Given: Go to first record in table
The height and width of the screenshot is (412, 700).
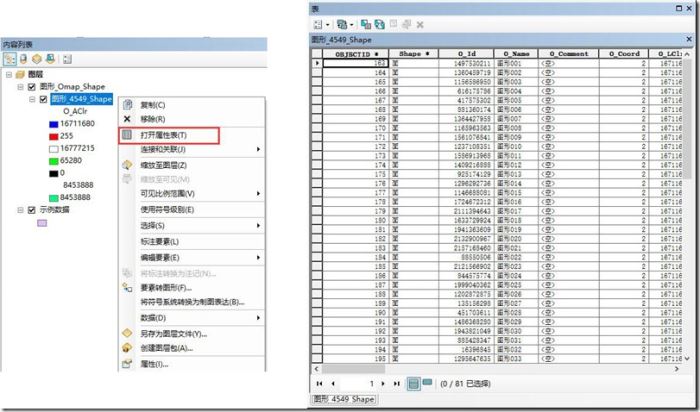Looking at the screenshot, I should pyautogui.click(x=319, y=383).
